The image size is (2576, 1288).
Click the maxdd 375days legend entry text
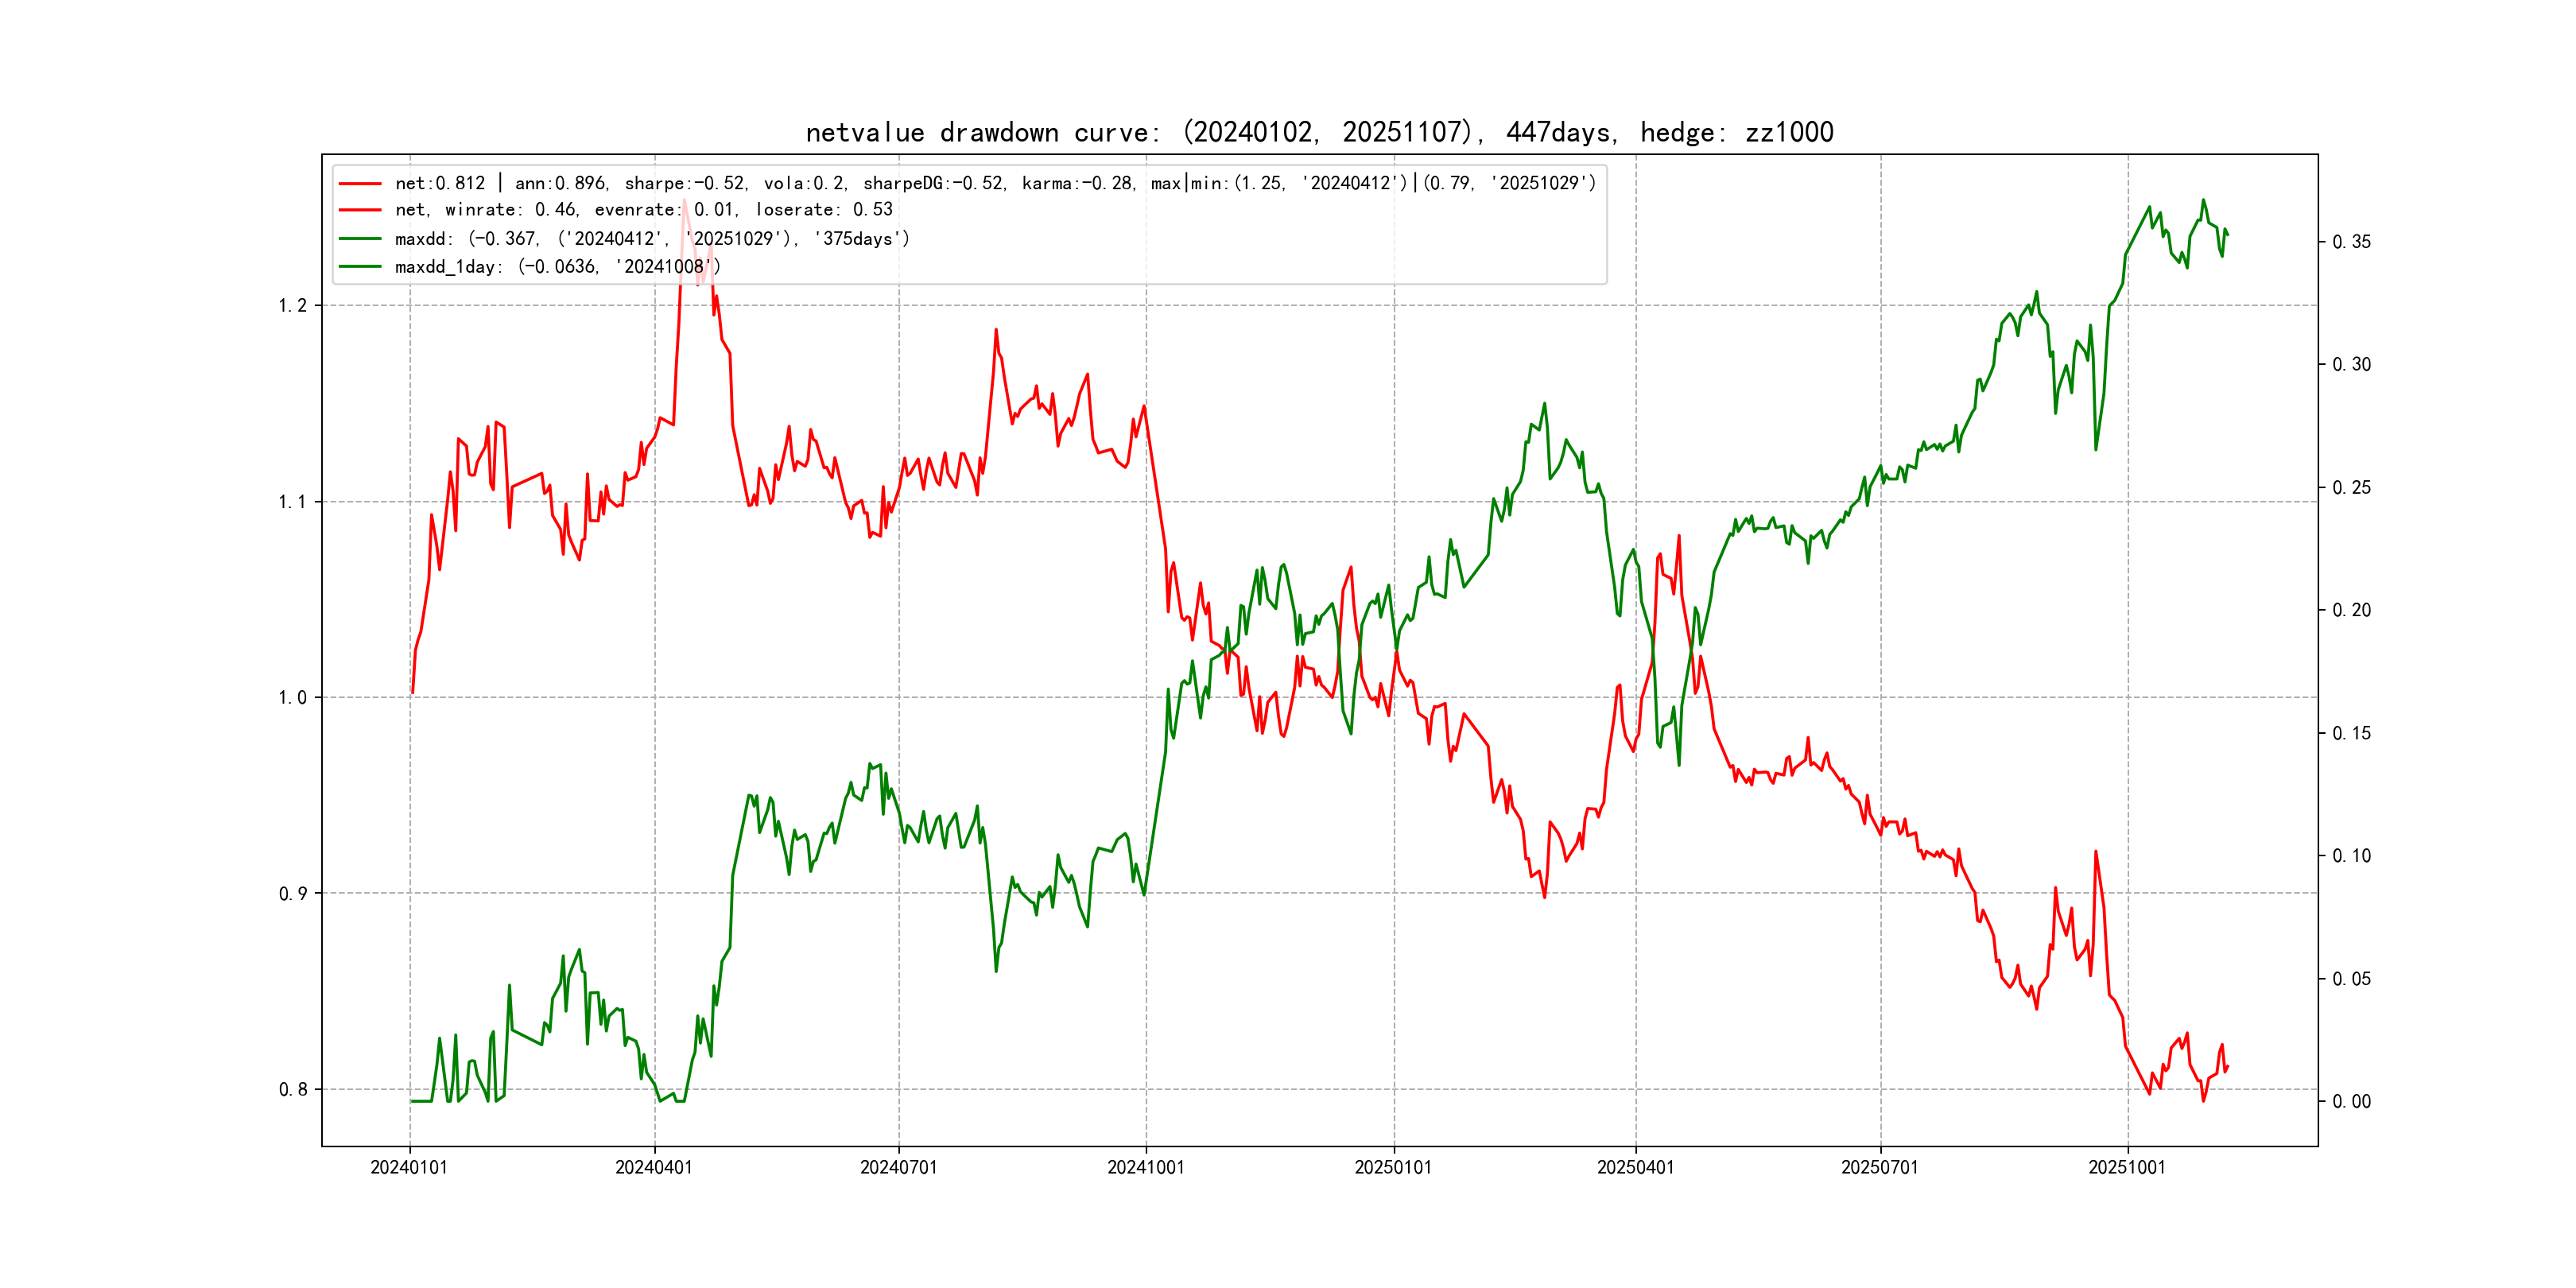pos(652,239)
